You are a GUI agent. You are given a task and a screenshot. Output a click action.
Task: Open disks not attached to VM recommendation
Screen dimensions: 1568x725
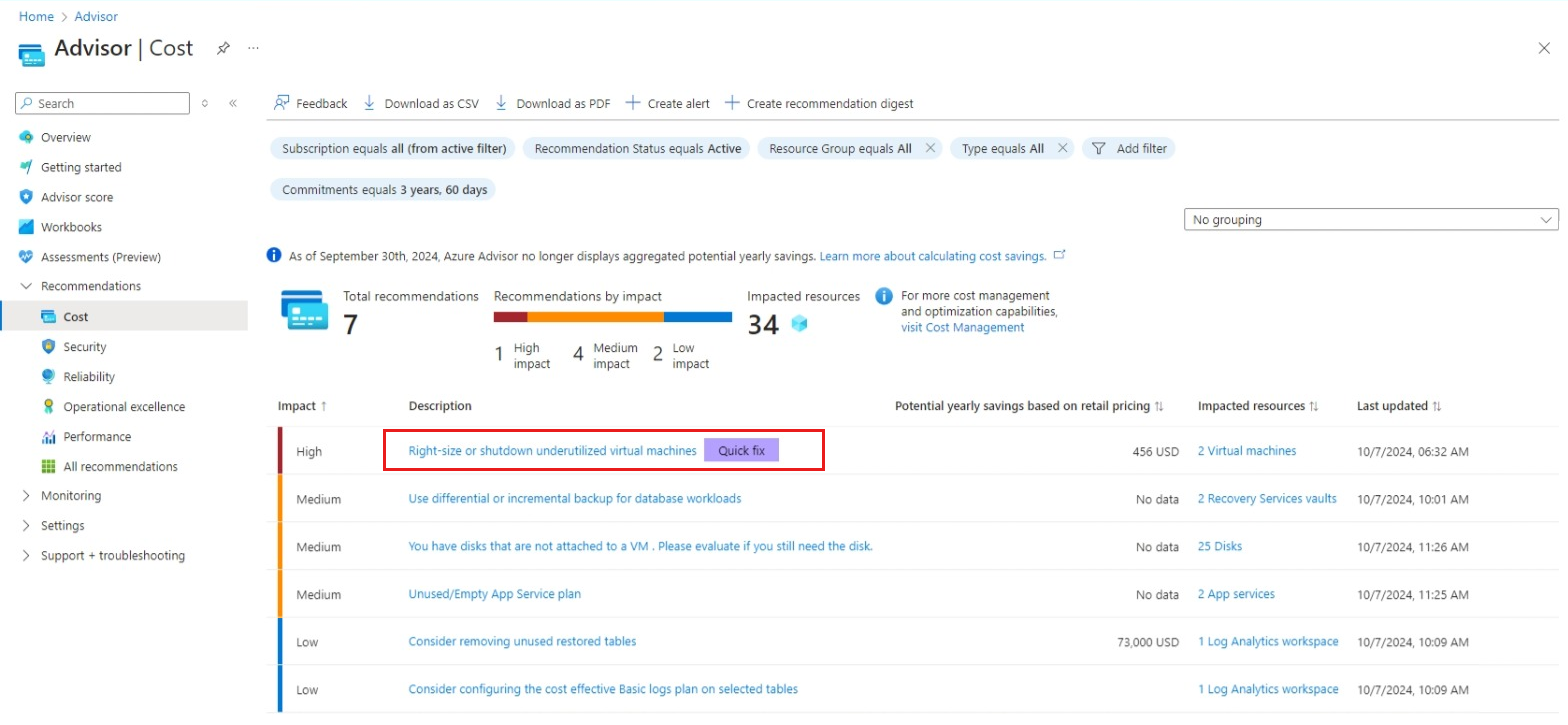[x=640, y=546]
